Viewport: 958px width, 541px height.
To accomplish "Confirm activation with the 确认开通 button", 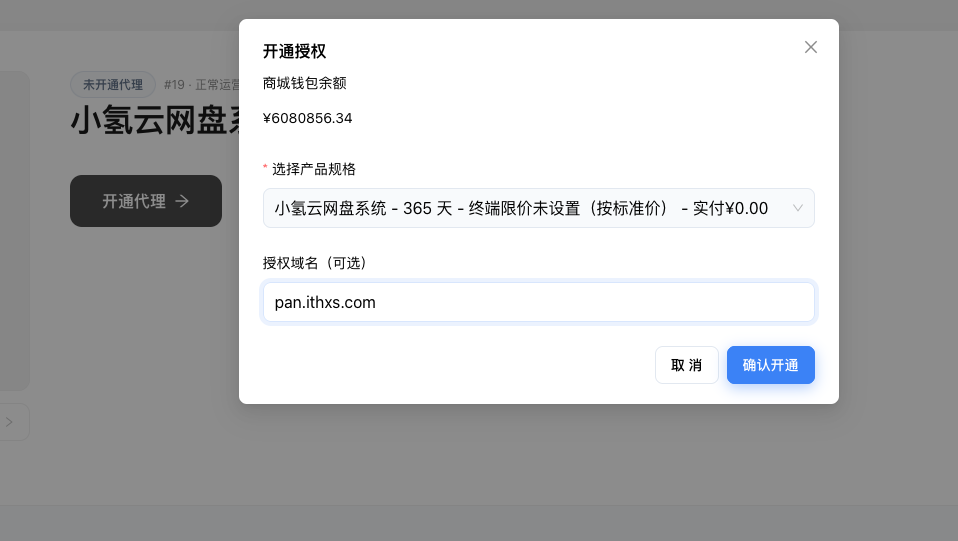I will coord(770,365).
